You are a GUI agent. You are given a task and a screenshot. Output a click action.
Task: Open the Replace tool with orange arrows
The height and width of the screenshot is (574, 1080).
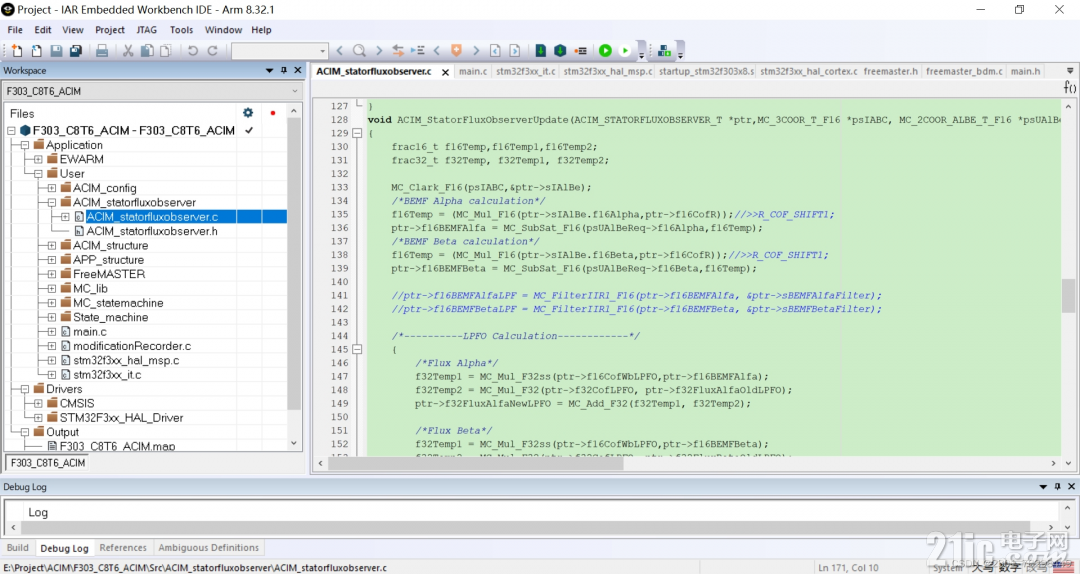(x=398, y=50)
